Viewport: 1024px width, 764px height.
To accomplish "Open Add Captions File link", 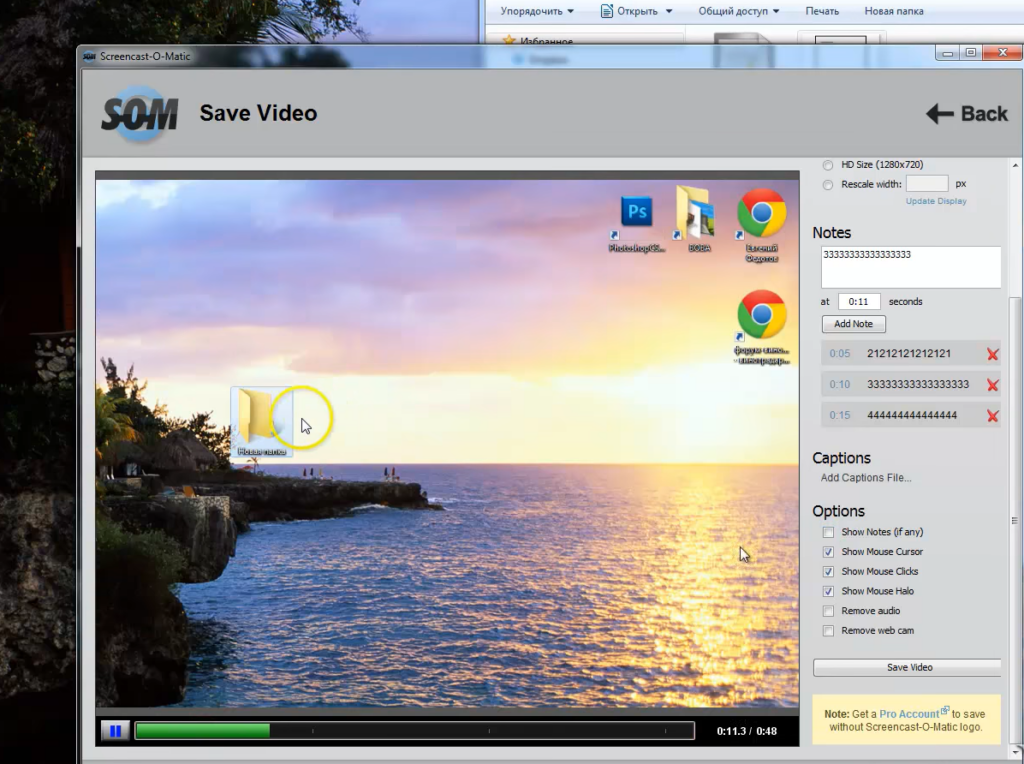I will coord(866,478).
